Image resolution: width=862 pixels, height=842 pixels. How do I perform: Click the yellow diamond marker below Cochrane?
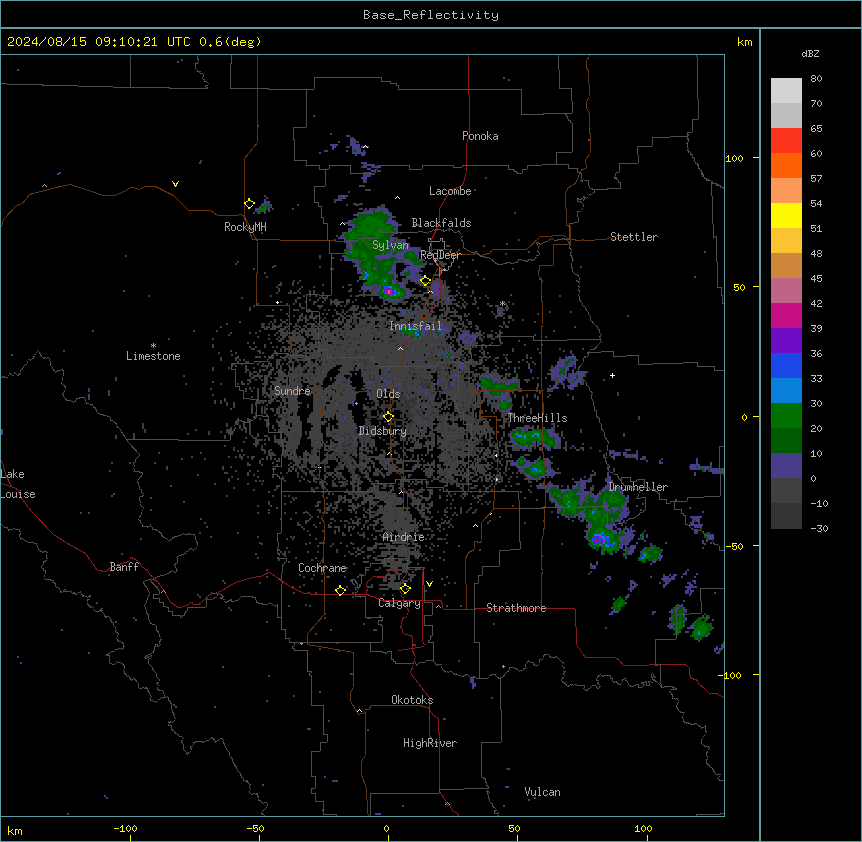[340, 590]
